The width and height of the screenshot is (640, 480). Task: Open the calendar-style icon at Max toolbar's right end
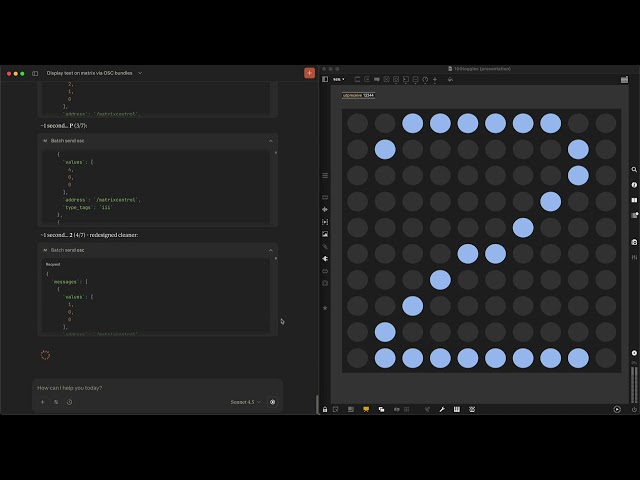624,80
